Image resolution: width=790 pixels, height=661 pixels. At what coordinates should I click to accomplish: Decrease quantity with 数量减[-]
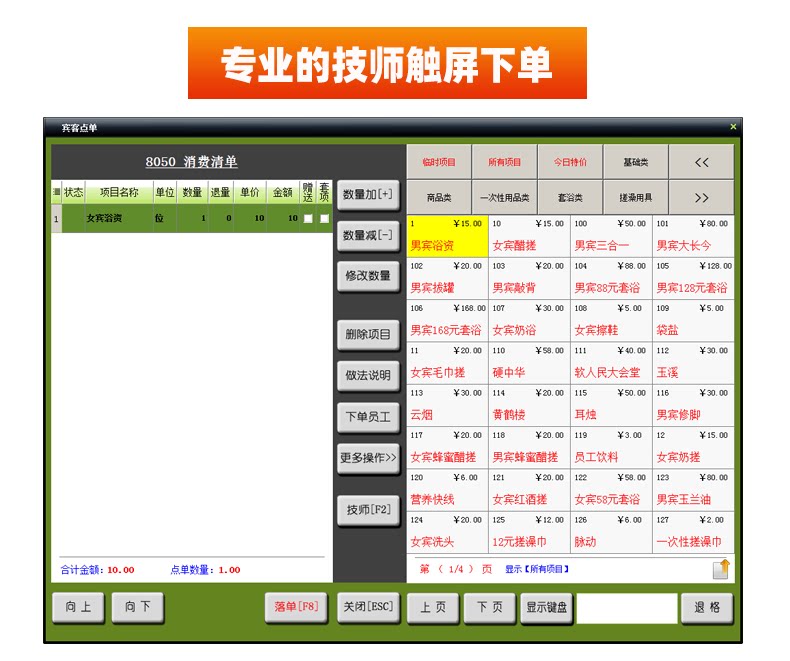(x=368, y=235)
